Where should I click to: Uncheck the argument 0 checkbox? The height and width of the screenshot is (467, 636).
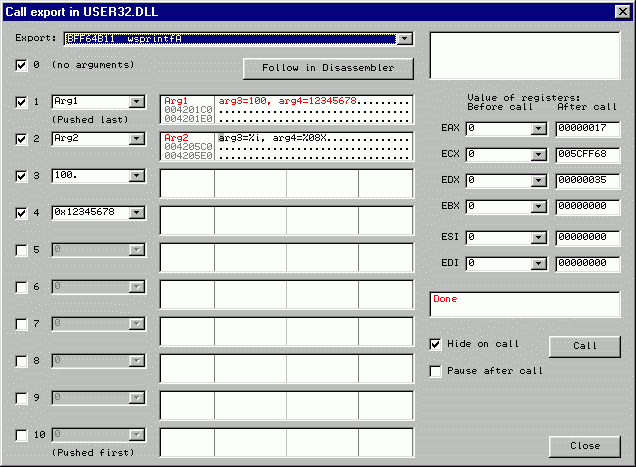(x=21, y=65)
